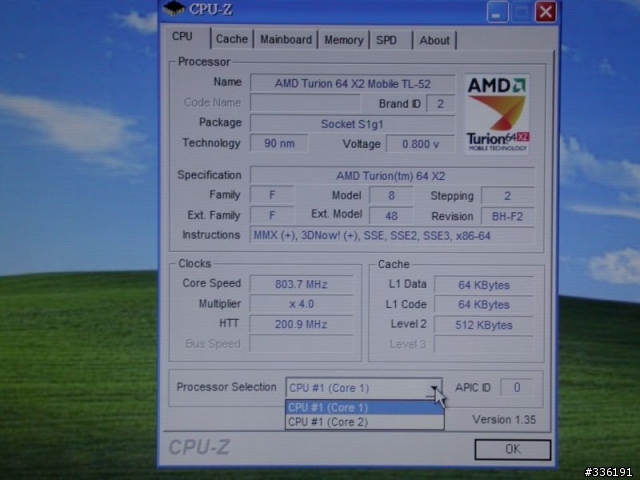
Task: Click the Technology value 90 nm
Action: point(279,143)
